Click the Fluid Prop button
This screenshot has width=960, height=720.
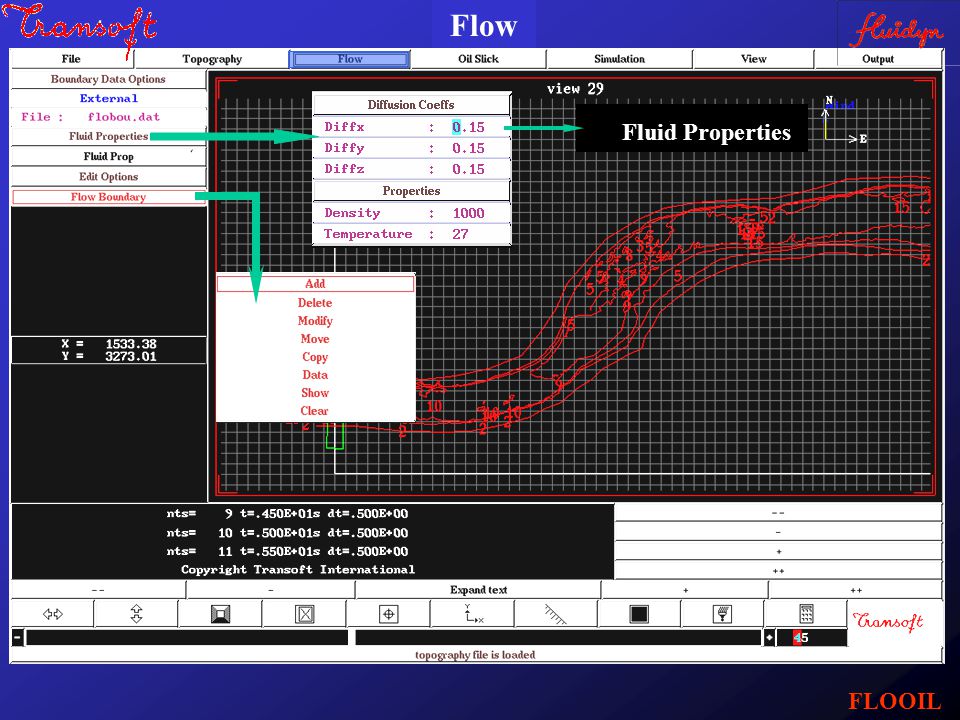coord(108,156)
